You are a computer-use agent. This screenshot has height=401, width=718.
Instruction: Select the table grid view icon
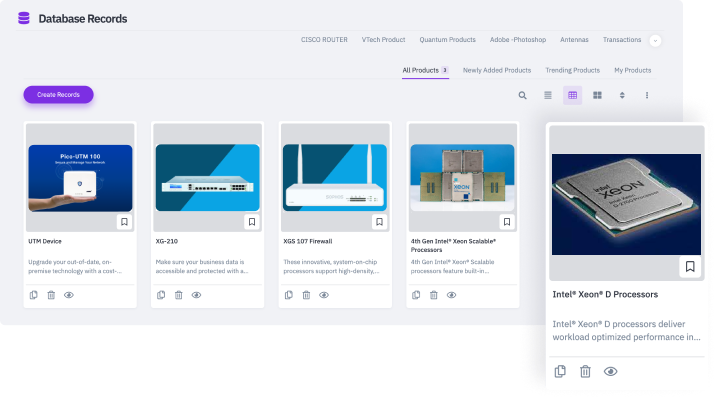tap(572, 95)
